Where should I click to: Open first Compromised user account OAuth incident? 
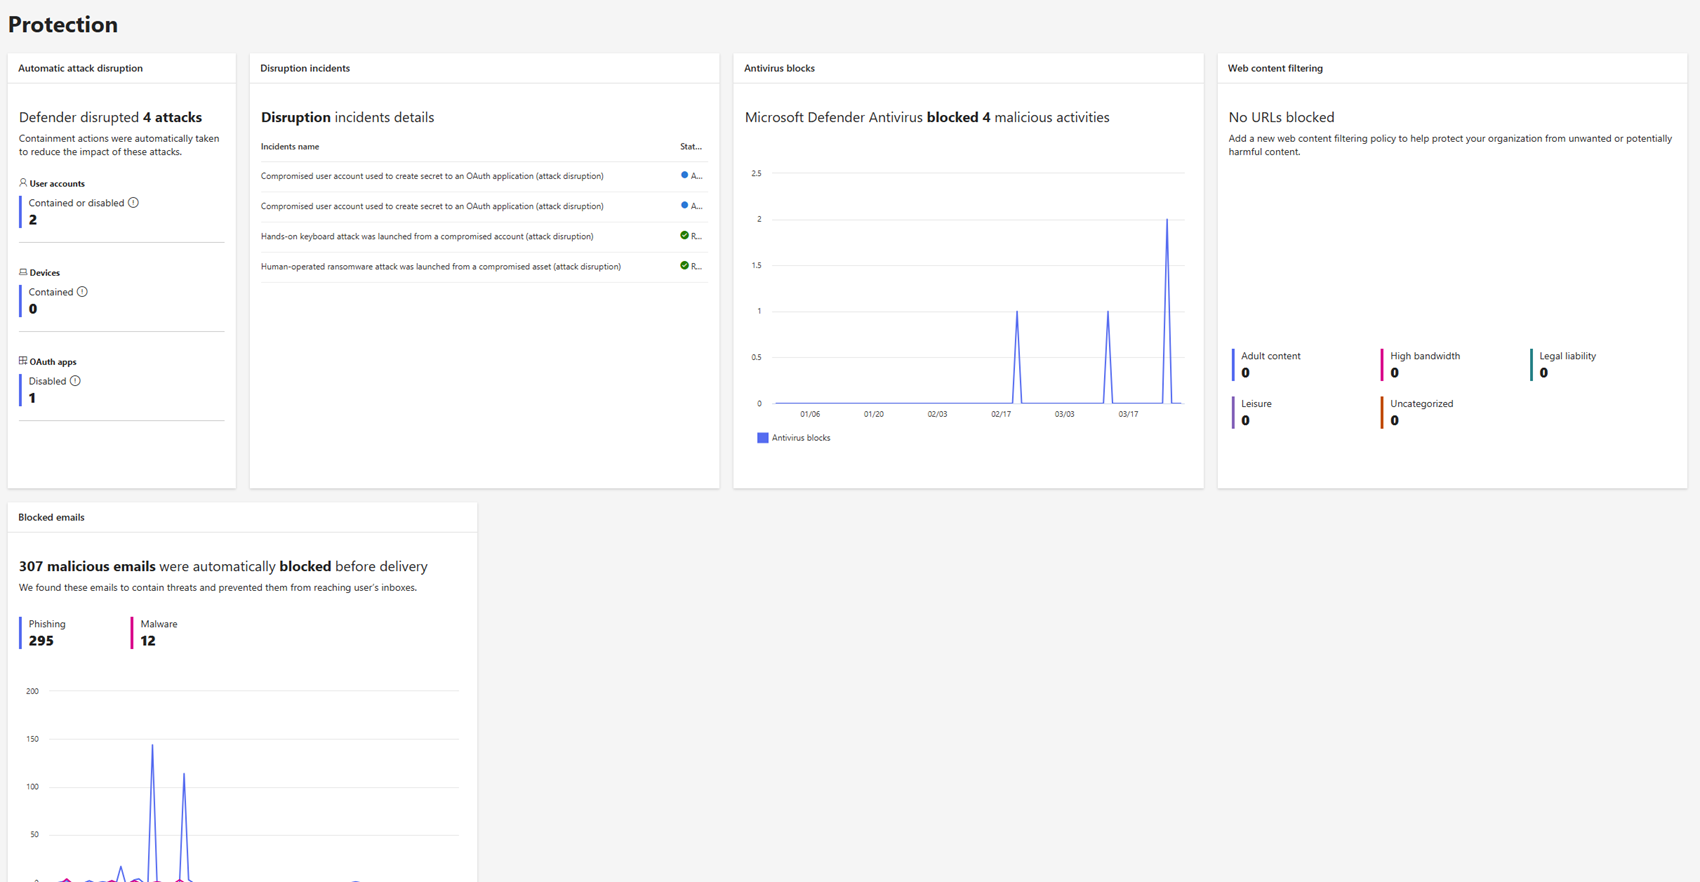point(432,176)
